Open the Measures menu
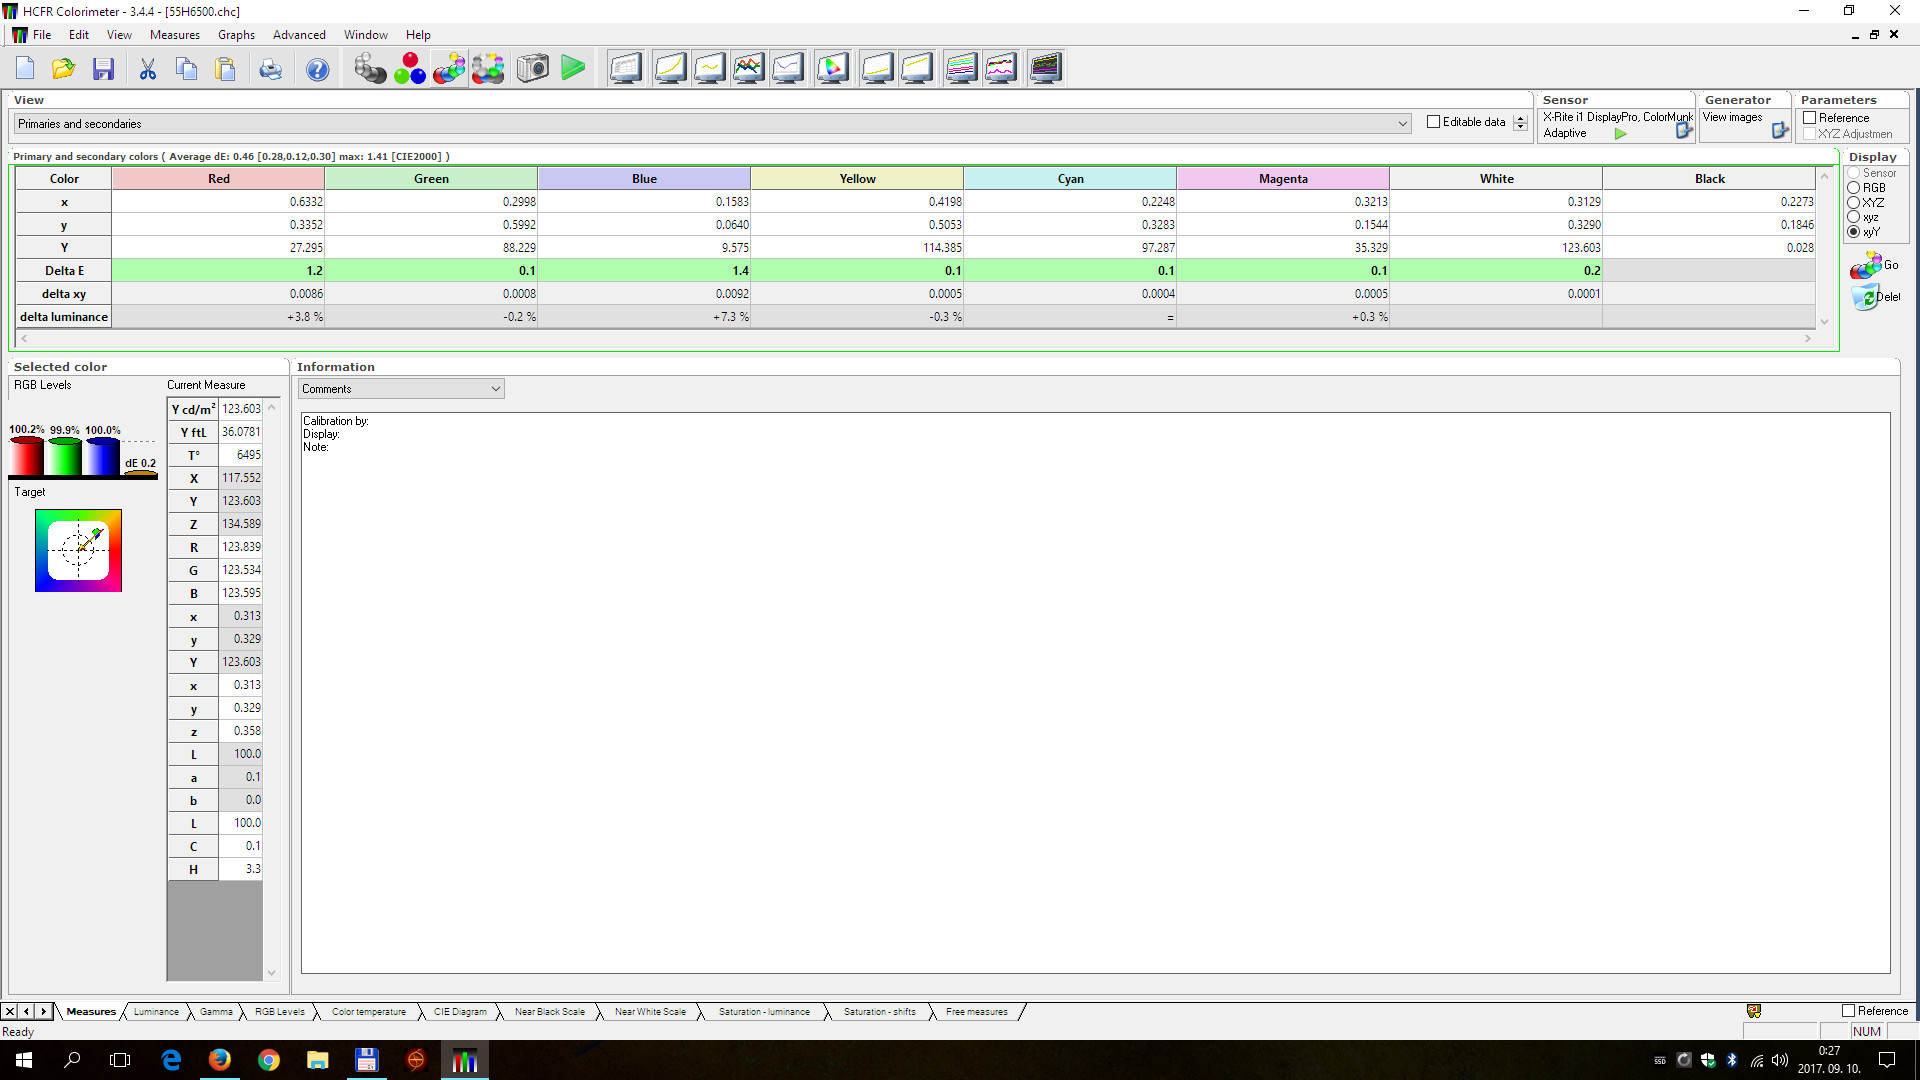This screenshot has width=1920, height=1080. point(175,35)
